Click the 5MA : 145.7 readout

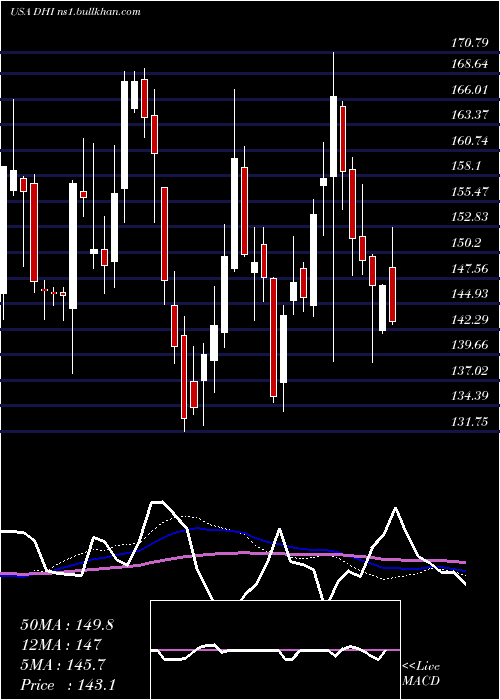63,665
